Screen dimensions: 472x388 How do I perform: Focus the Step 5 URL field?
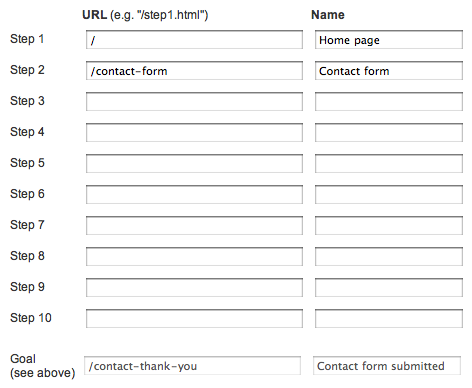click(x=194, y=164)
